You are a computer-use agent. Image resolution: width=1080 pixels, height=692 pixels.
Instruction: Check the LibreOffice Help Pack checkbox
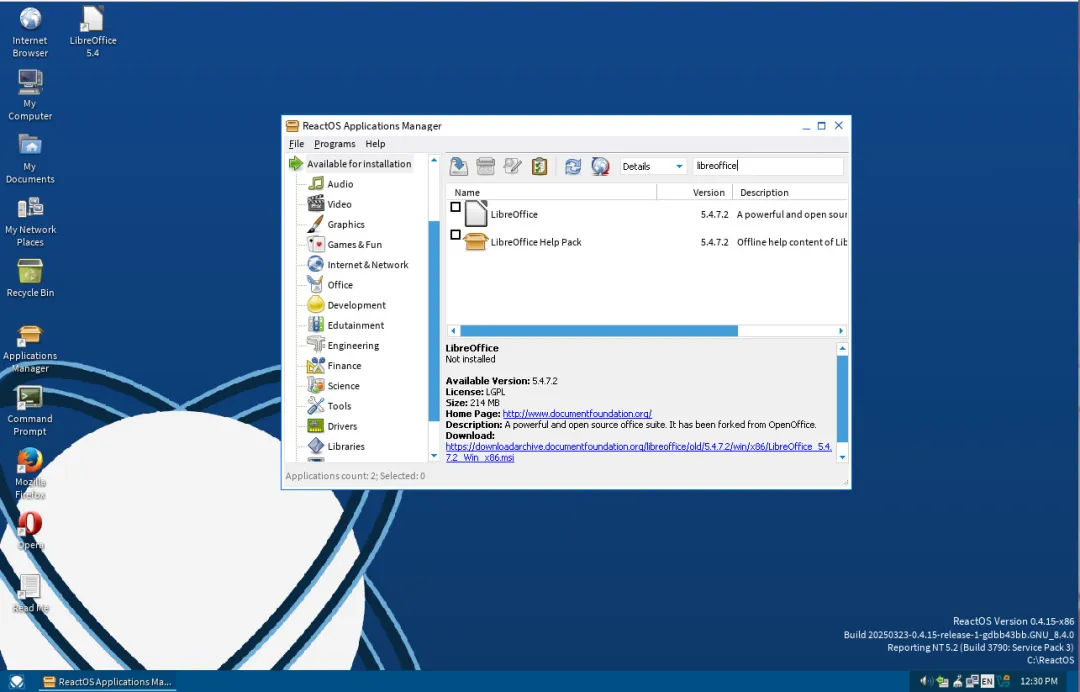(x=455, y=235)
